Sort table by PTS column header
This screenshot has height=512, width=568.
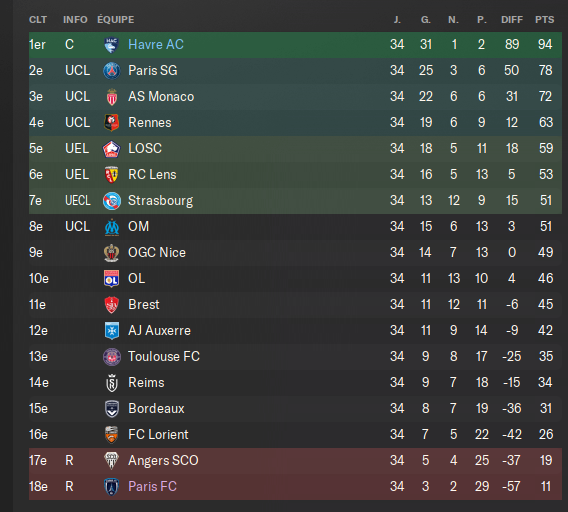pyautogui.click(x=544, y=20)
